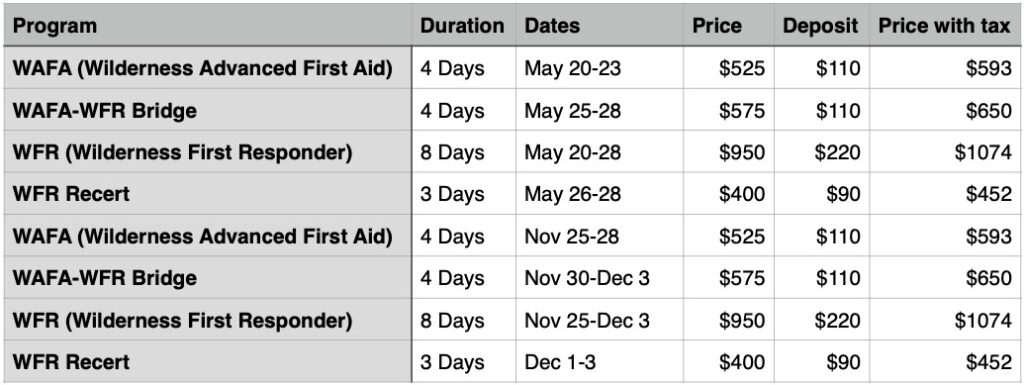Click the May 20-28 dates cell
Viewport: 1024px width, 385px height.
(599, 151)
